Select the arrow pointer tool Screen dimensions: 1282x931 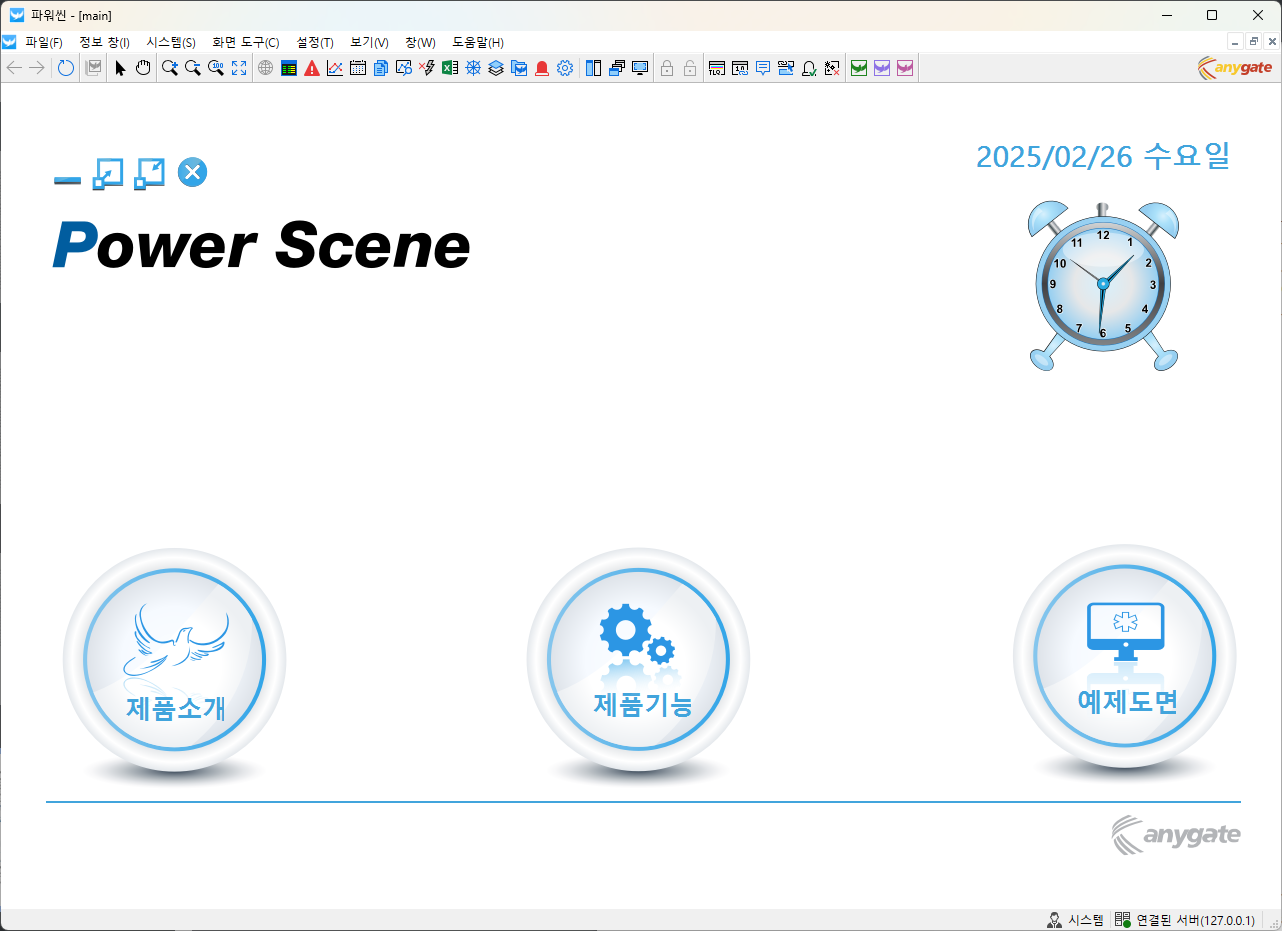point(120,68)
